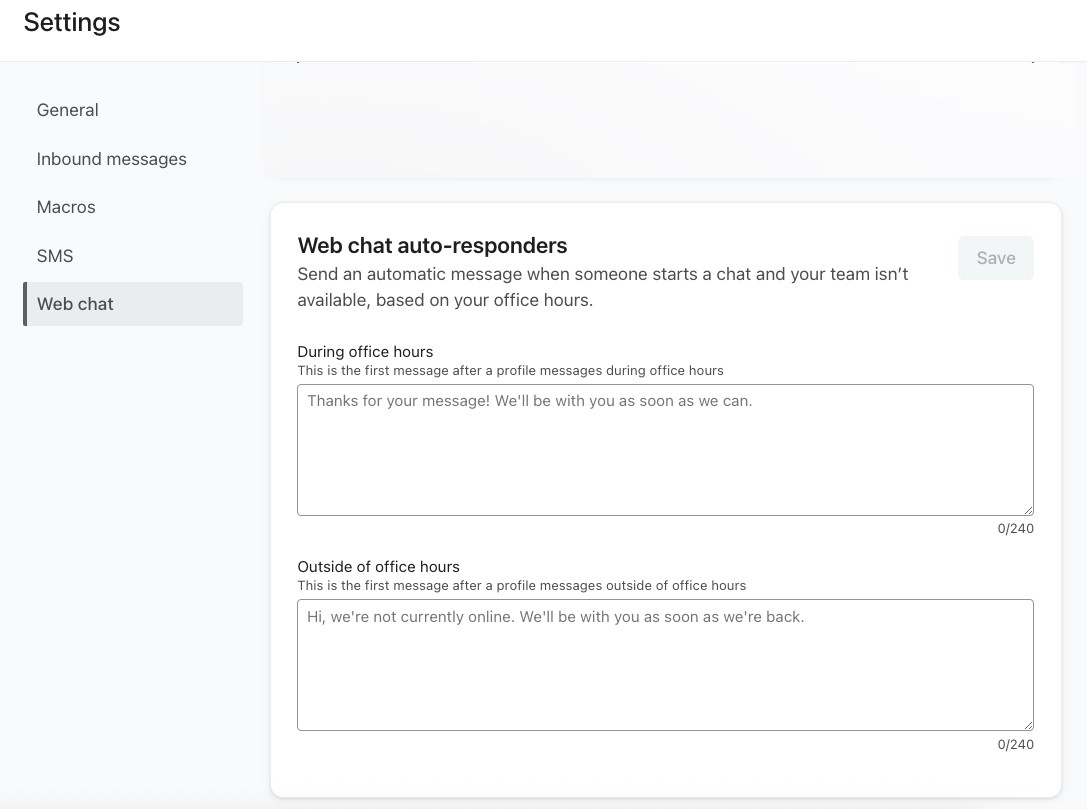The height and width of the screenshot is (809, 1087).
Task: Select Macros in the settings sidebar
Action: point(66,207)
